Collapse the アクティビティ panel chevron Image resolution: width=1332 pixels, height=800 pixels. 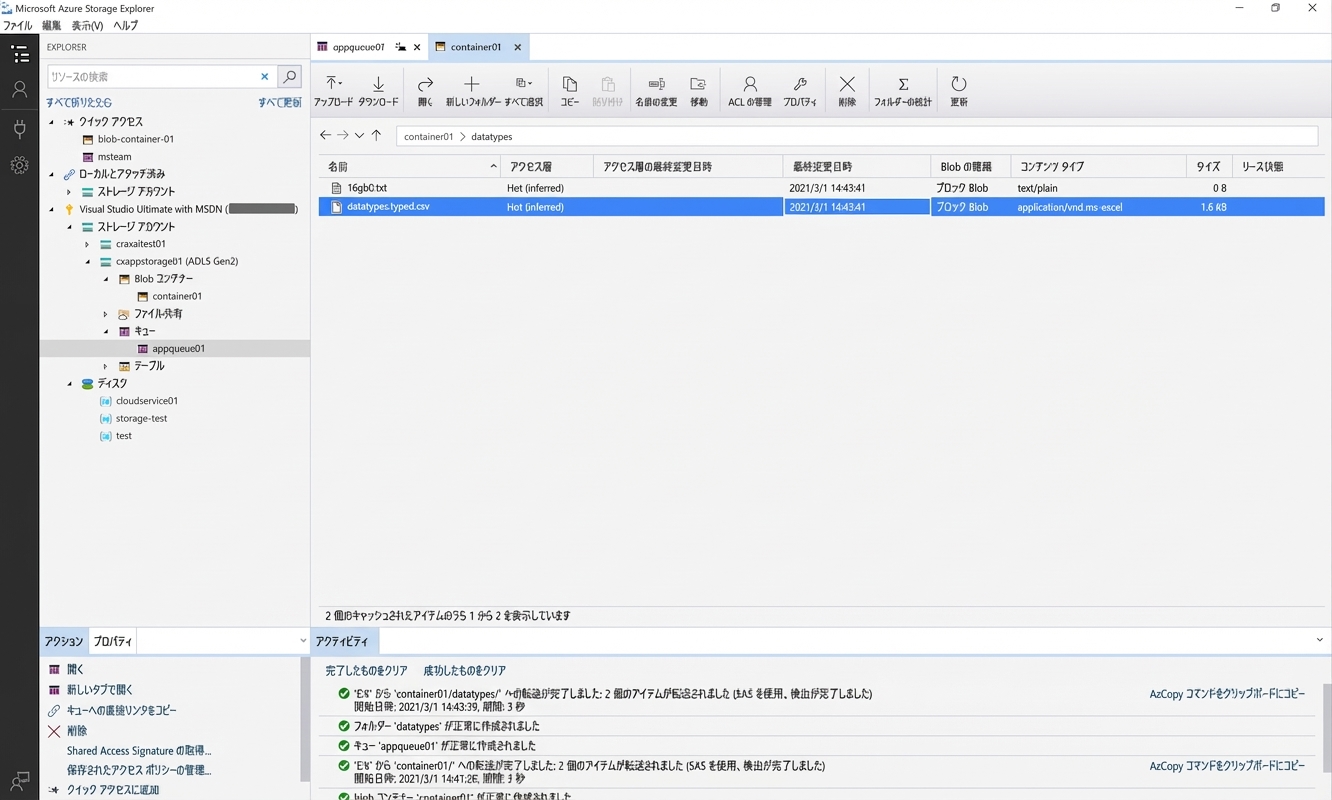[1319, 641]
